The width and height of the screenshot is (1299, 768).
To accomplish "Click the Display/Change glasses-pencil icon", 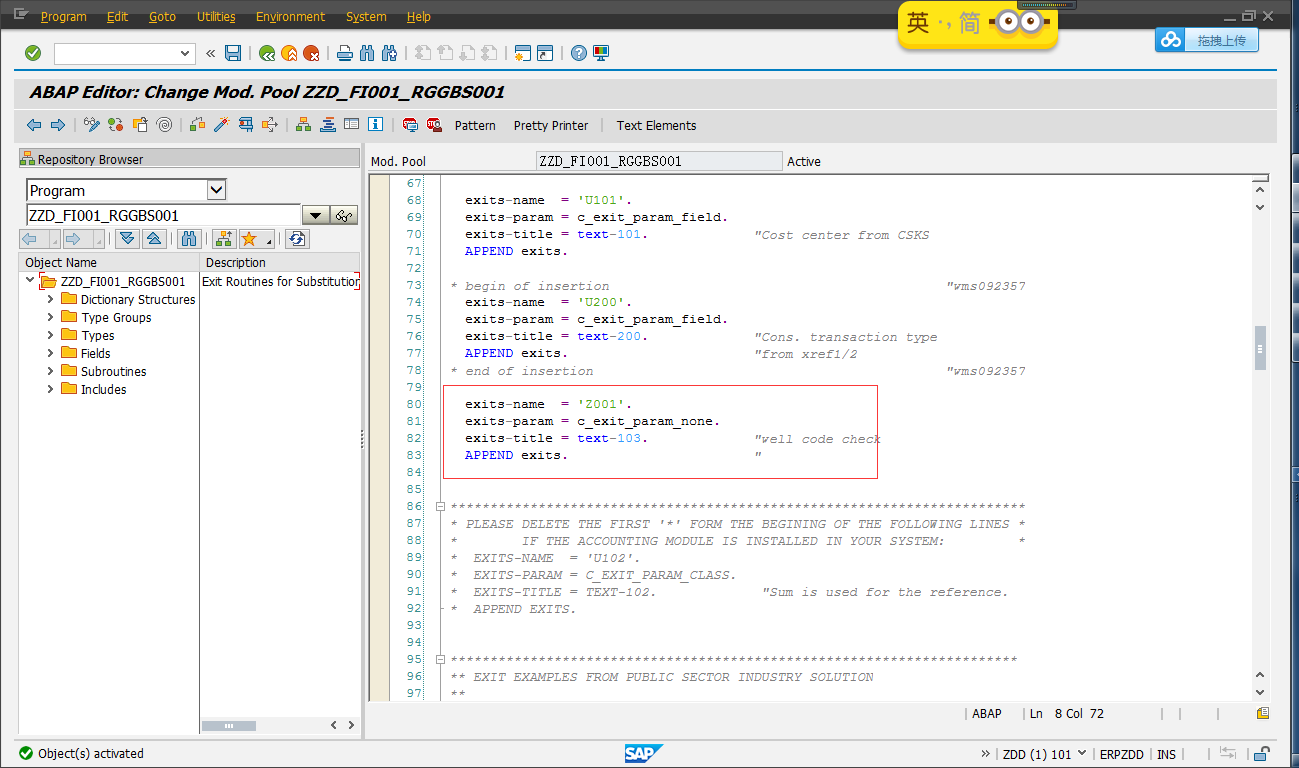I will click(x=90, y=124).
